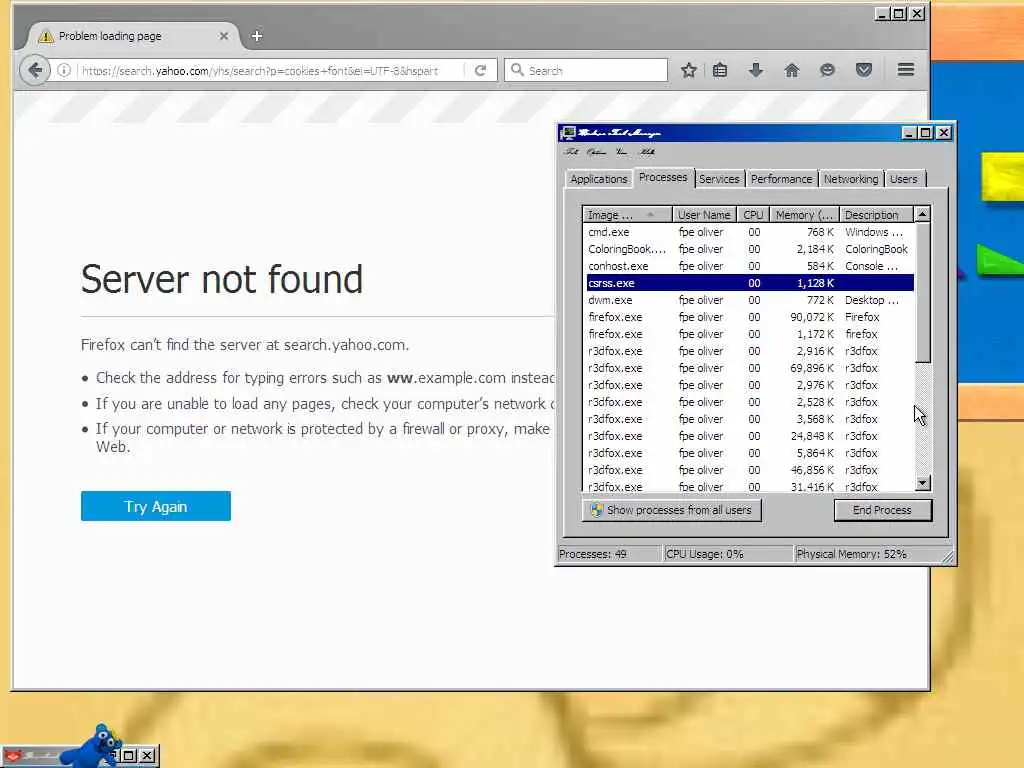Select r3dfox.exe row using 69,896 K

(749, 368)
